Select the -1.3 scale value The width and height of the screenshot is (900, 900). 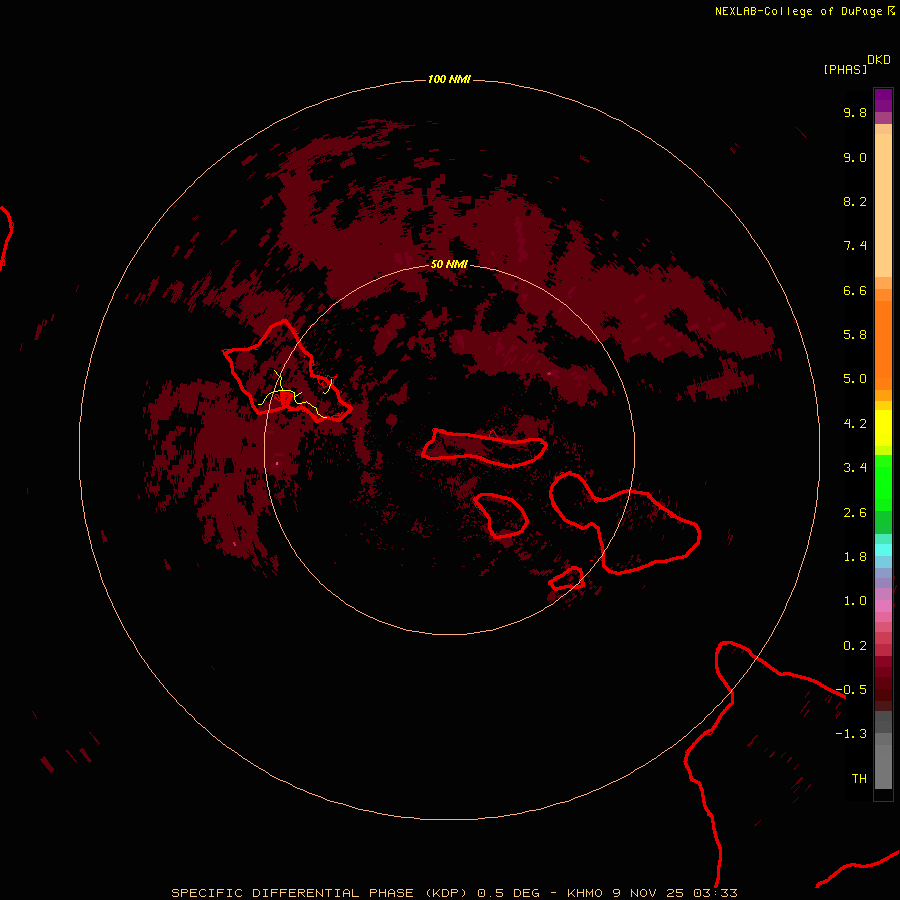[851, 734]
